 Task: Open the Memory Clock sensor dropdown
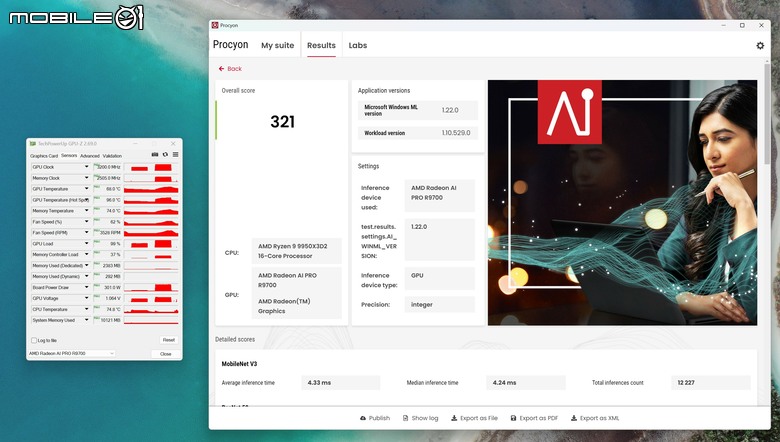pos(86,178)
